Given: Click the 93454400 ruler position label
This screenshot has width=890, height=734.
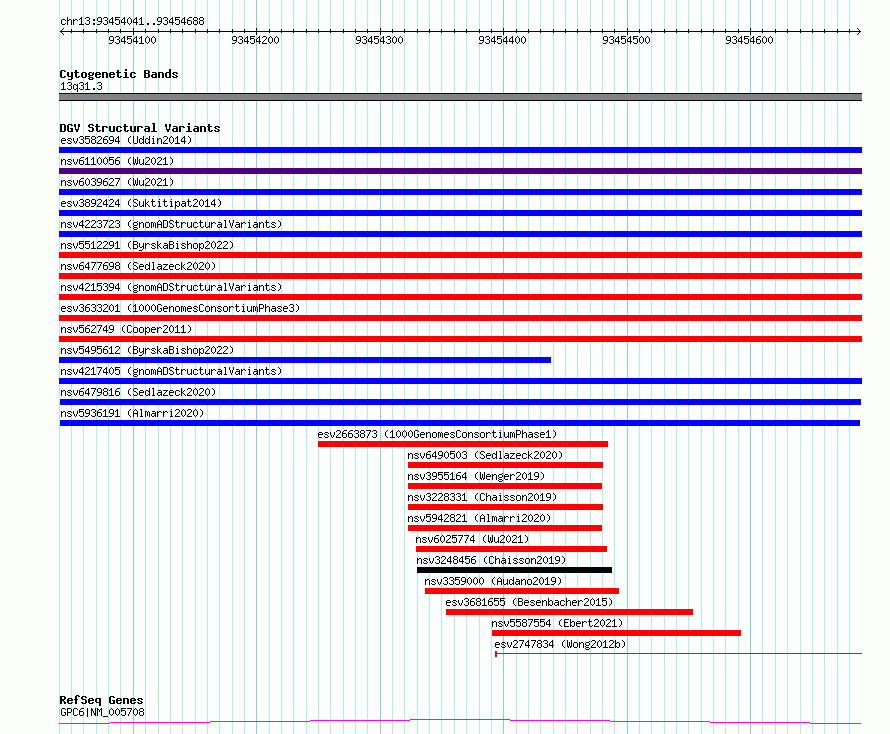Looking at the screenshot, I should 502,40.
